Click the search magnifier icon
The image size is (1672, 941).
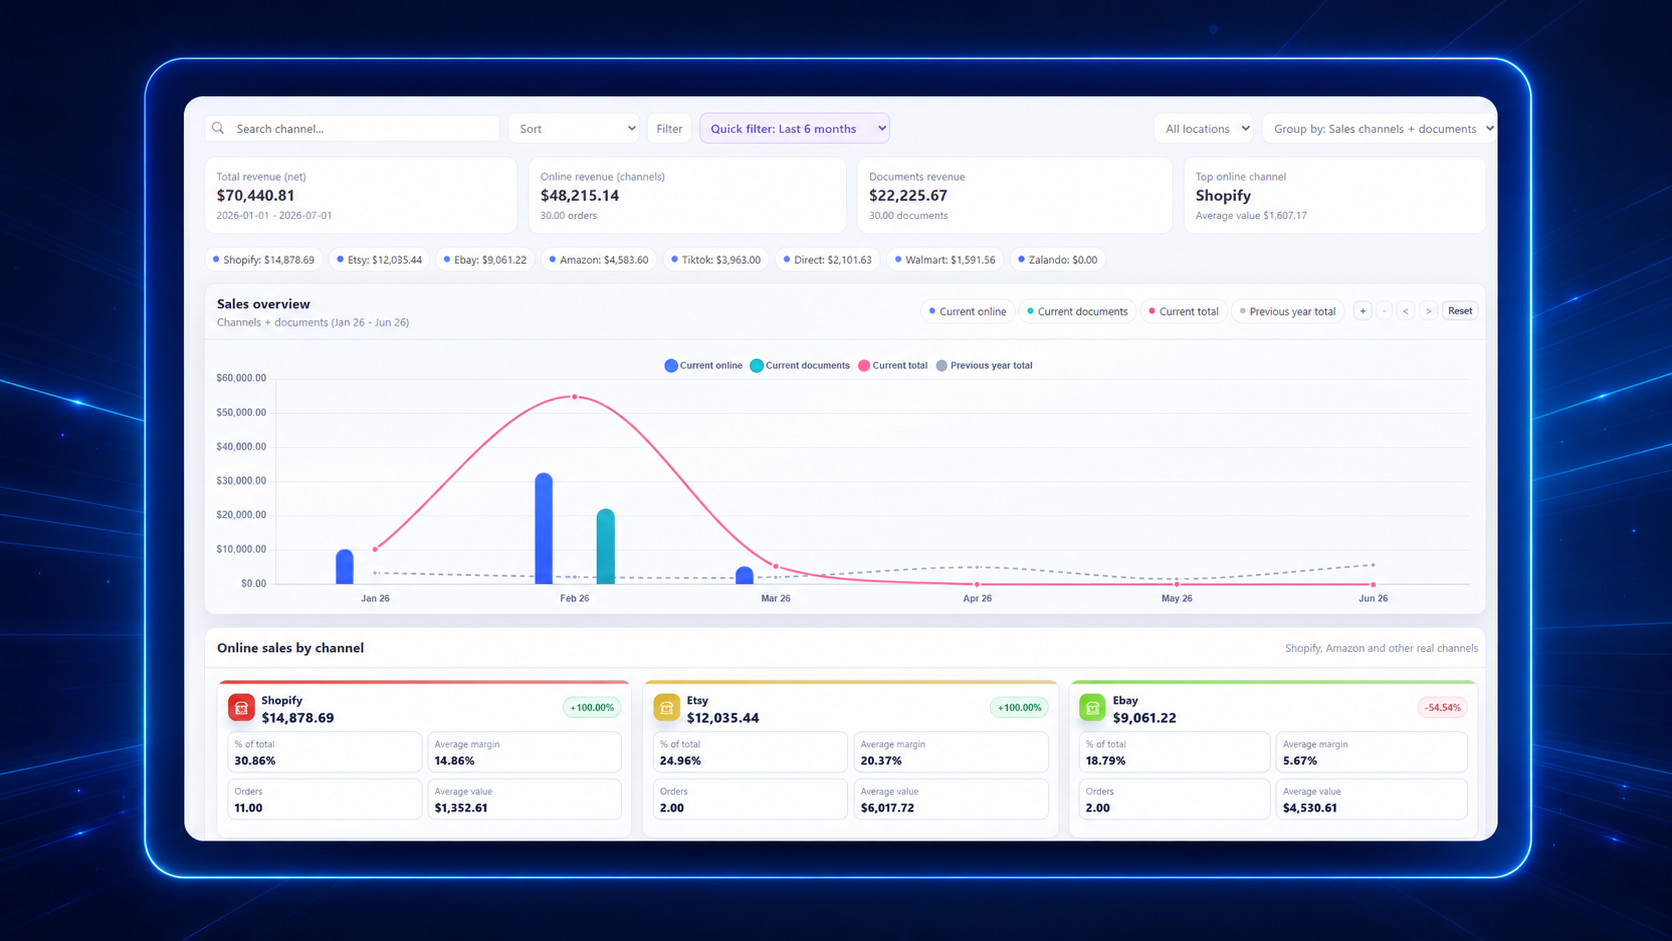[218, 128]
